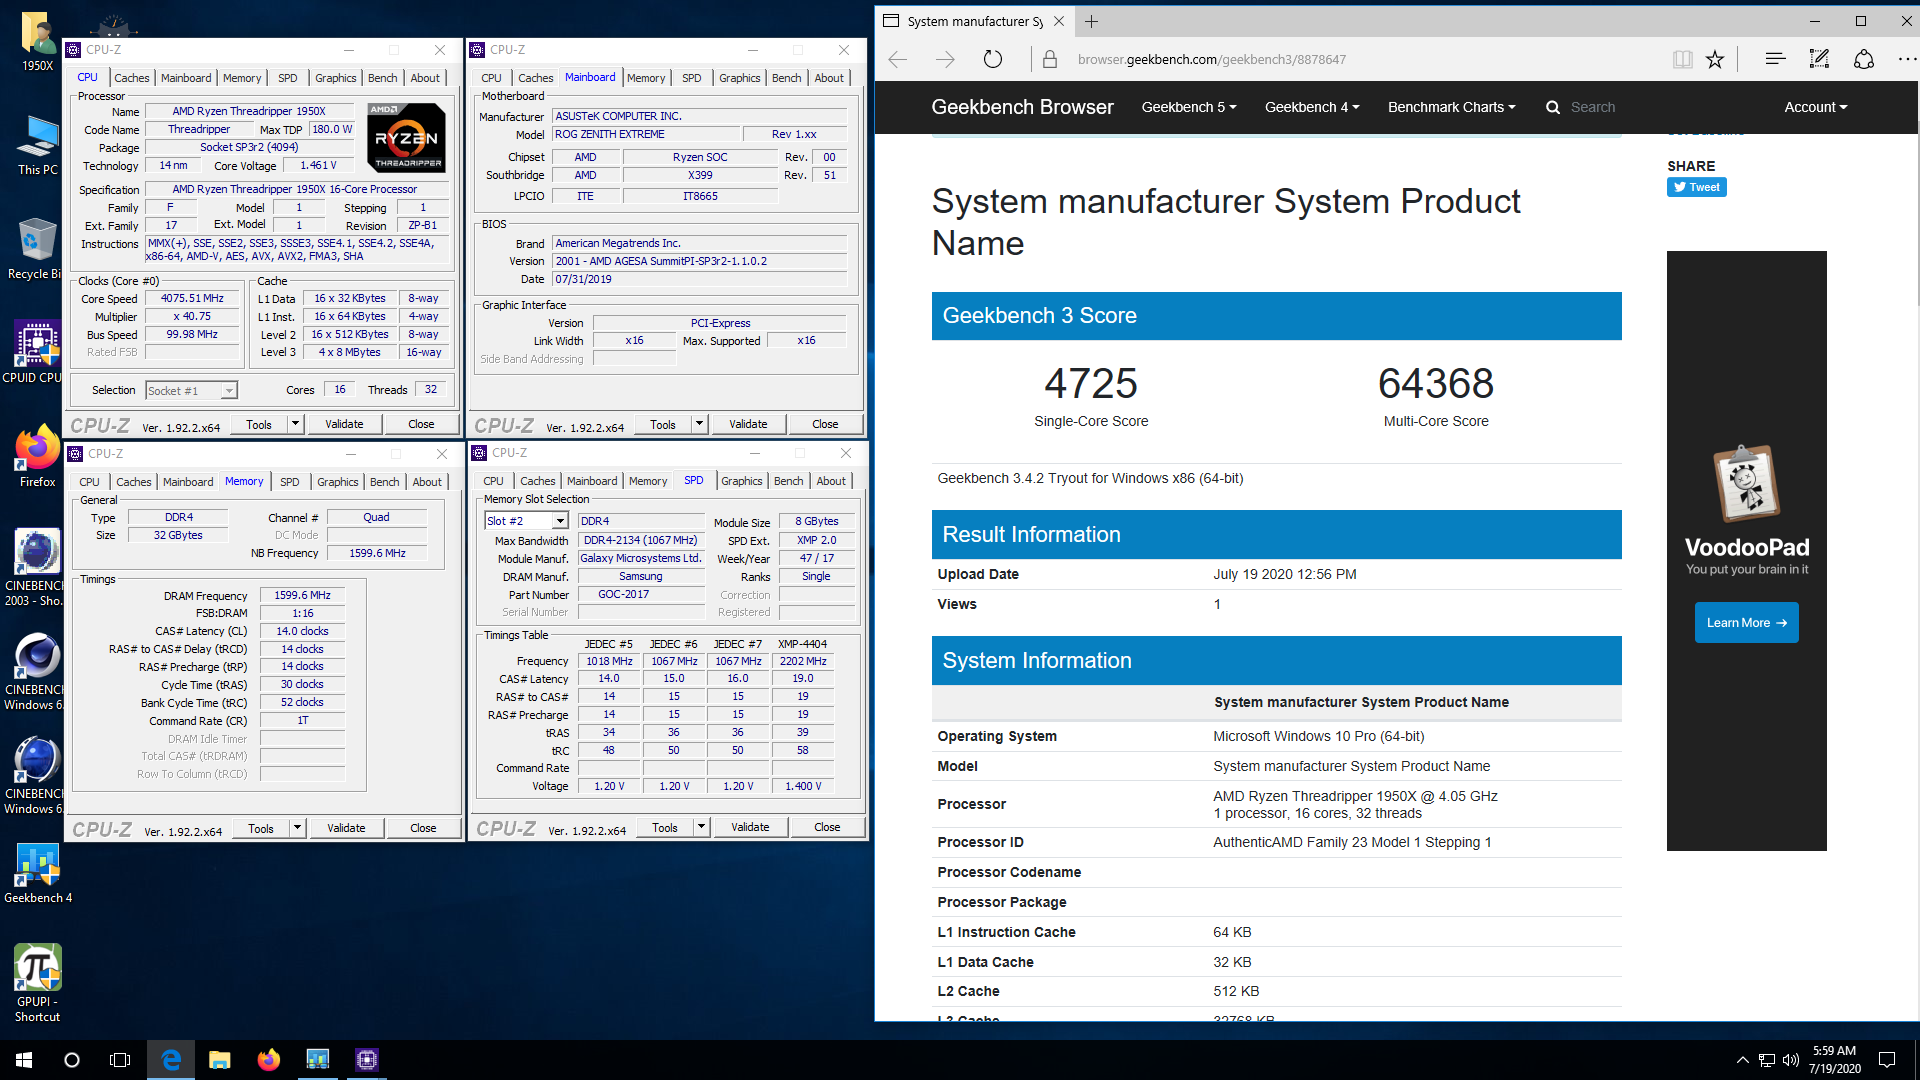1920x1080 pixels.
Task: Click the Geekbench Browser logo link
Action: (1022, 107)
